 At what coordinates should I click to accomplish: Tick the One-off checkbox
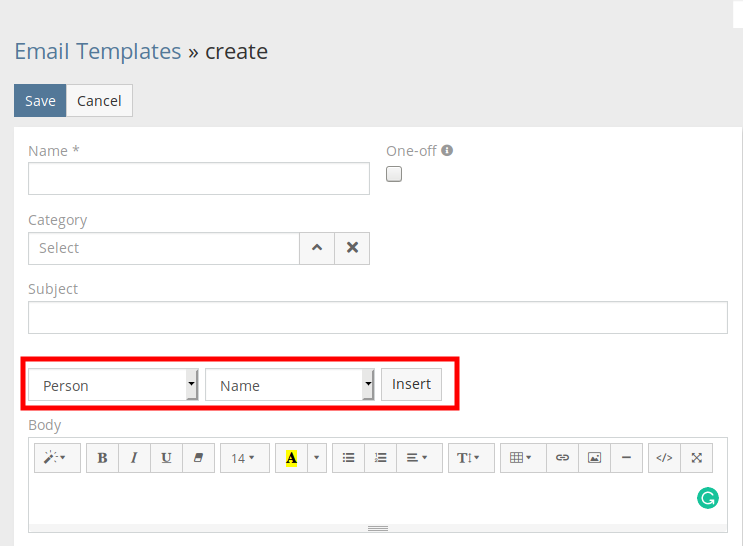[394, 174]
